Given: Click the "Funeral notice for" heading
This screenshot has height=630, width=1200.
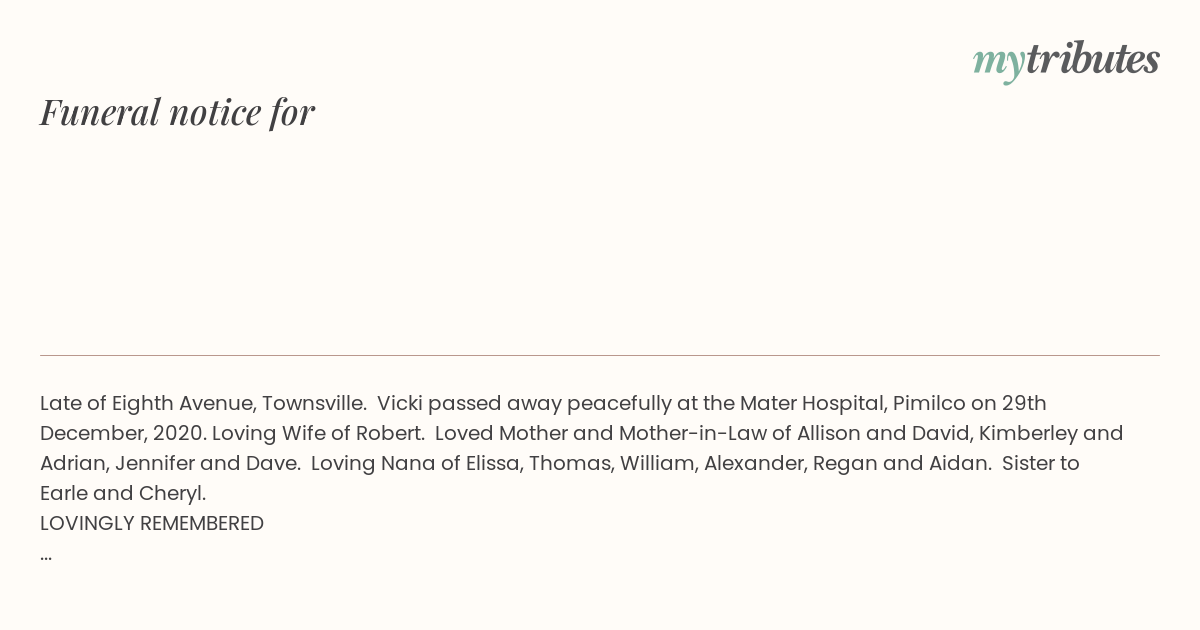Looking at the screenshot, I should [x=177, y=112].
